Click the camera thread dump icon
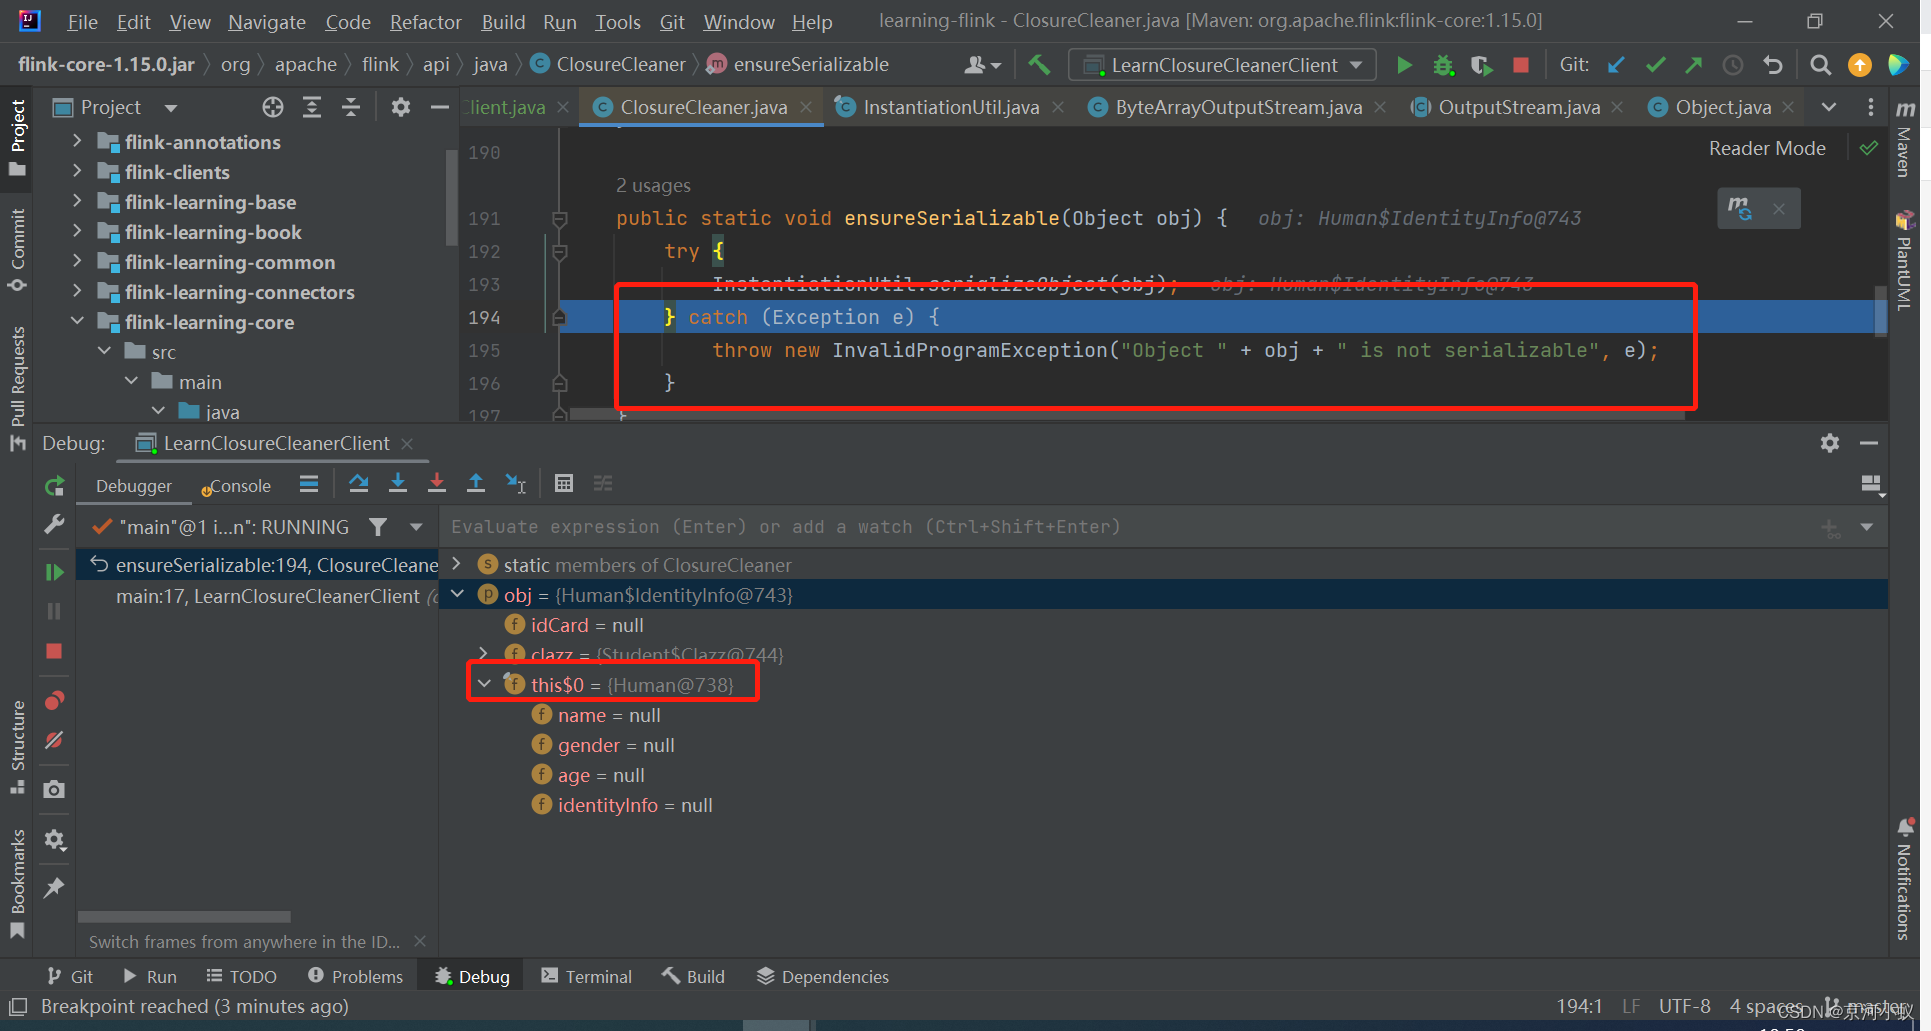 point(54,790)
